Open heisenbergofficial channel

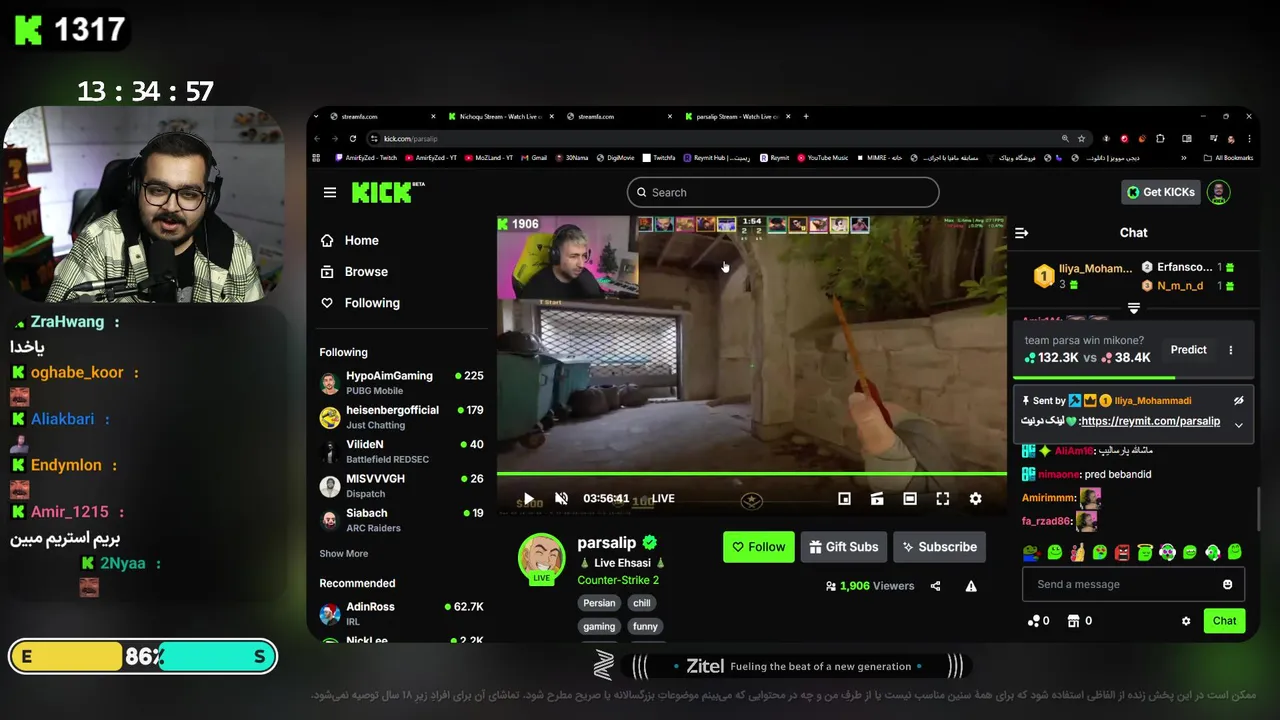[401, 417]
